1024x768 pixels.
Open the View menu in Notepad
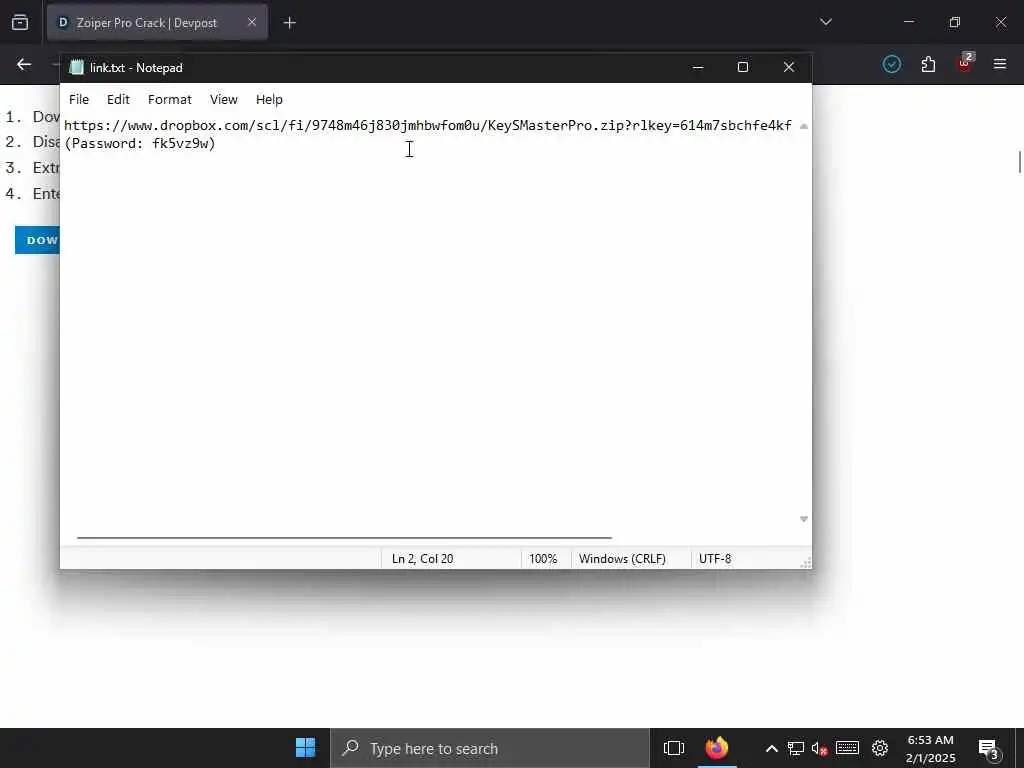click(x=223, y=99)
